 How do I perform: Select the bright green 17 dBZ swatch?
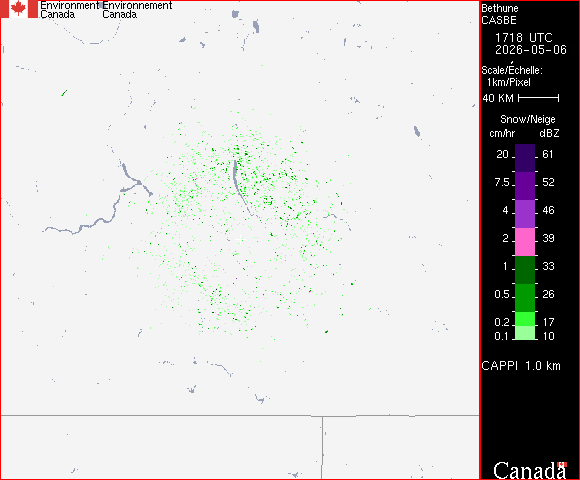(x=525, y=319)
